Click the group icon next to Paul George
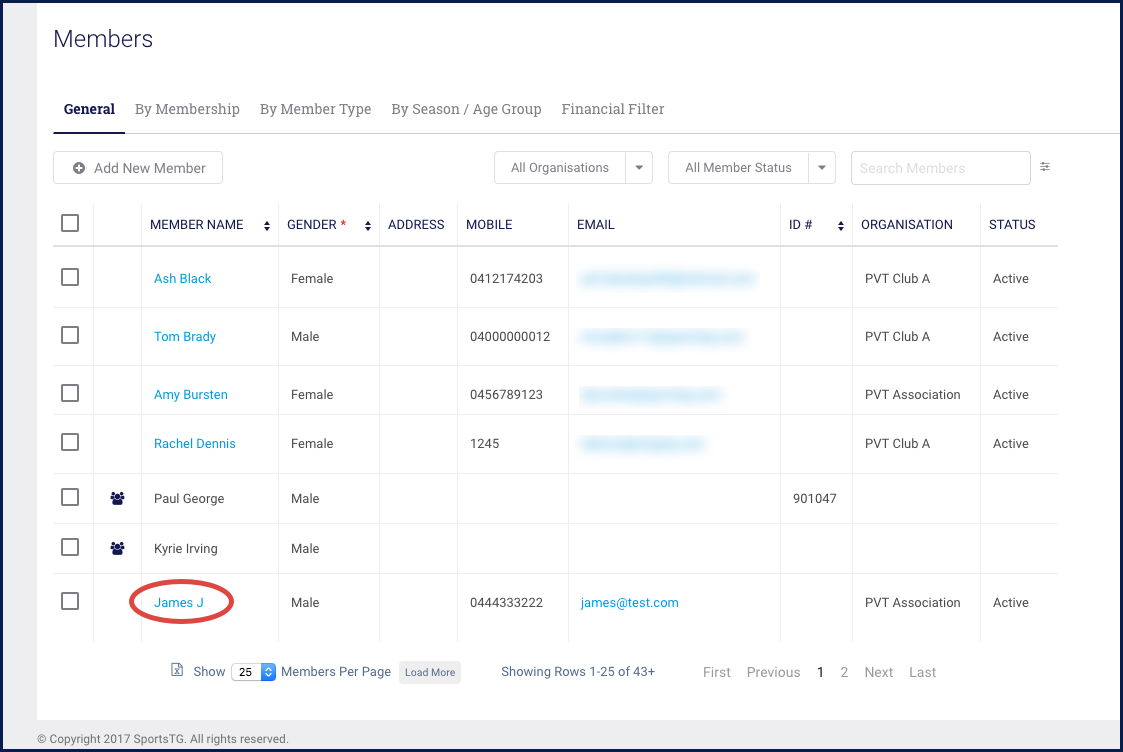The image size is (1123, 752). point(117,498)
